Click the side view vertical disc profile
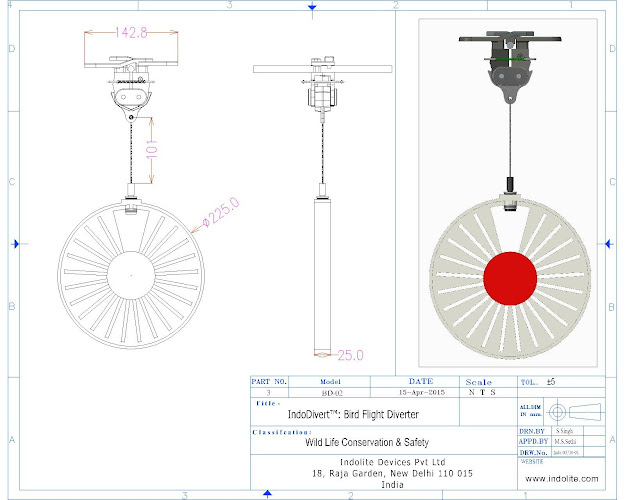625x500 pixels. click(x=322, y=275)
